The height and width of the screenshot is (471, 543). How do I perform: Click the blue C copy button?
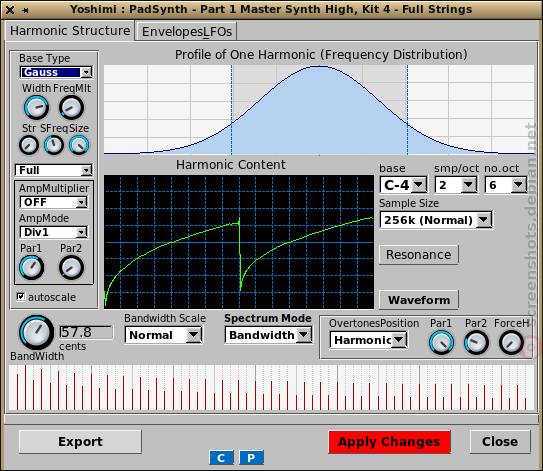click(x=221, y=457)
